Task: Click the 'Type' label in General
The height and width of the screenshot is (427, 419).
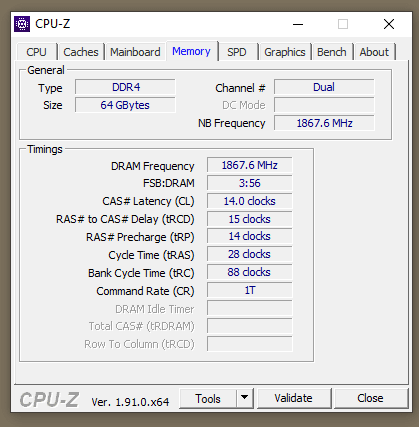Action: [50, 89]
